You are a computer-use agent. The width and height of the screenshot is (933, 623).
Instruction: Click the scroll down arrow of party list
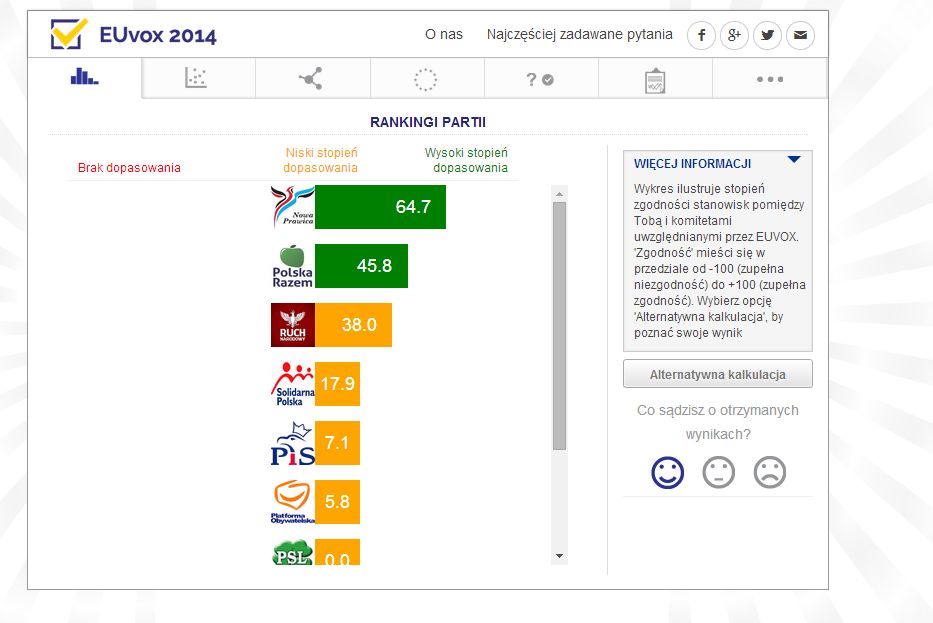coord(559,556)
